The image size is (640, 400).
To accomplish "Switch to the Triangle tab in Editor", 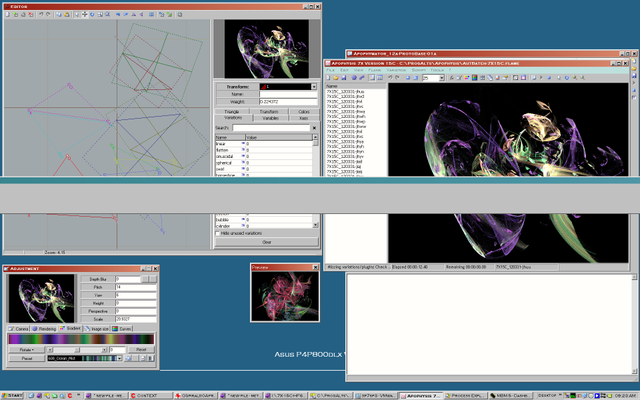I will tap(233, 110).
